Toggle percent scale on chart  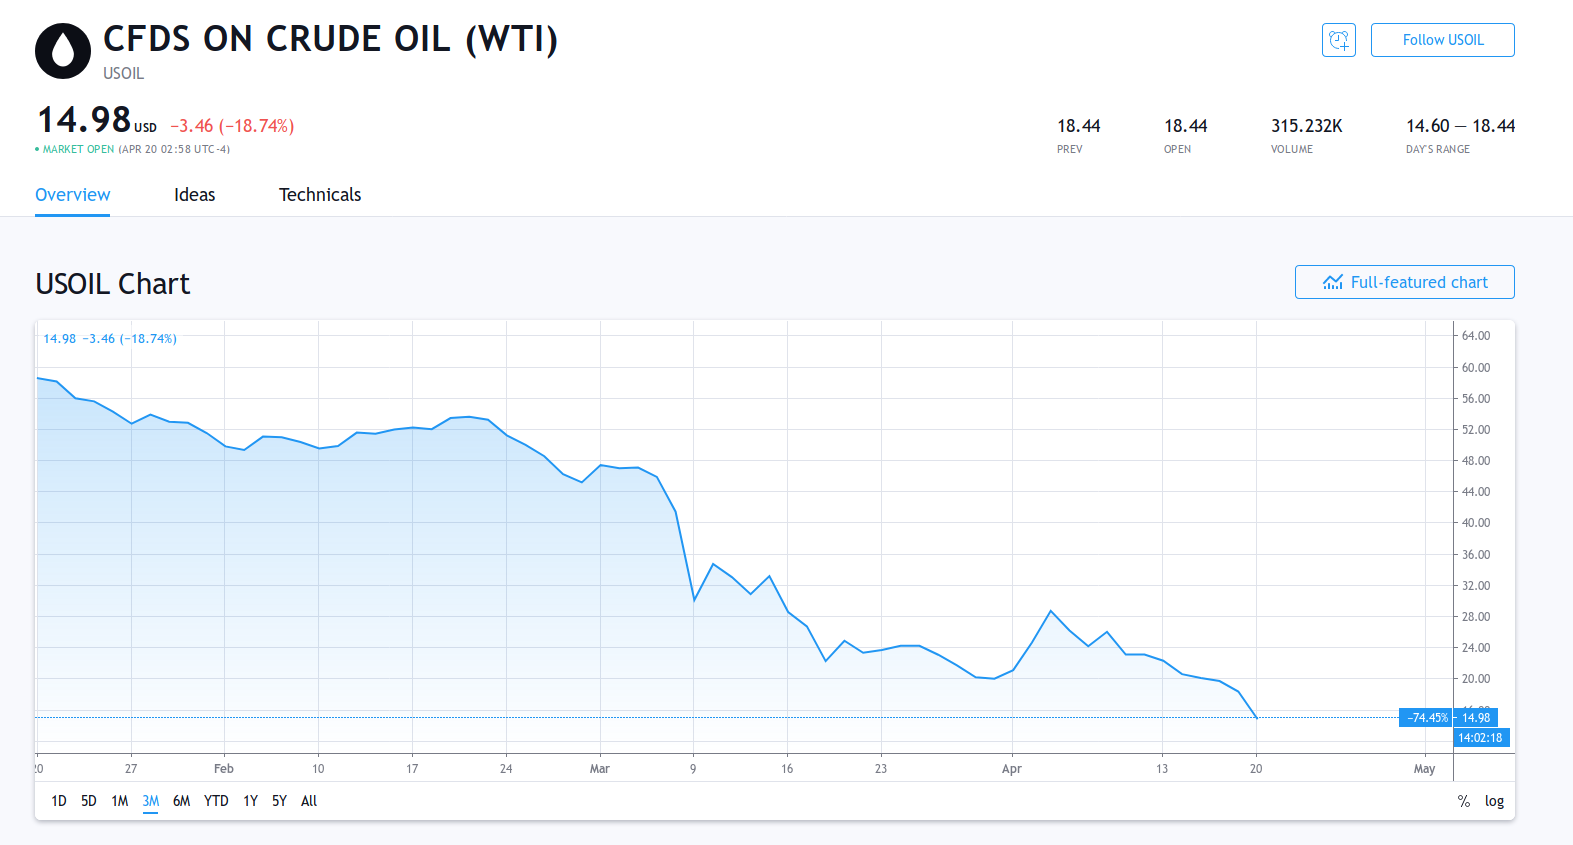1463,801
